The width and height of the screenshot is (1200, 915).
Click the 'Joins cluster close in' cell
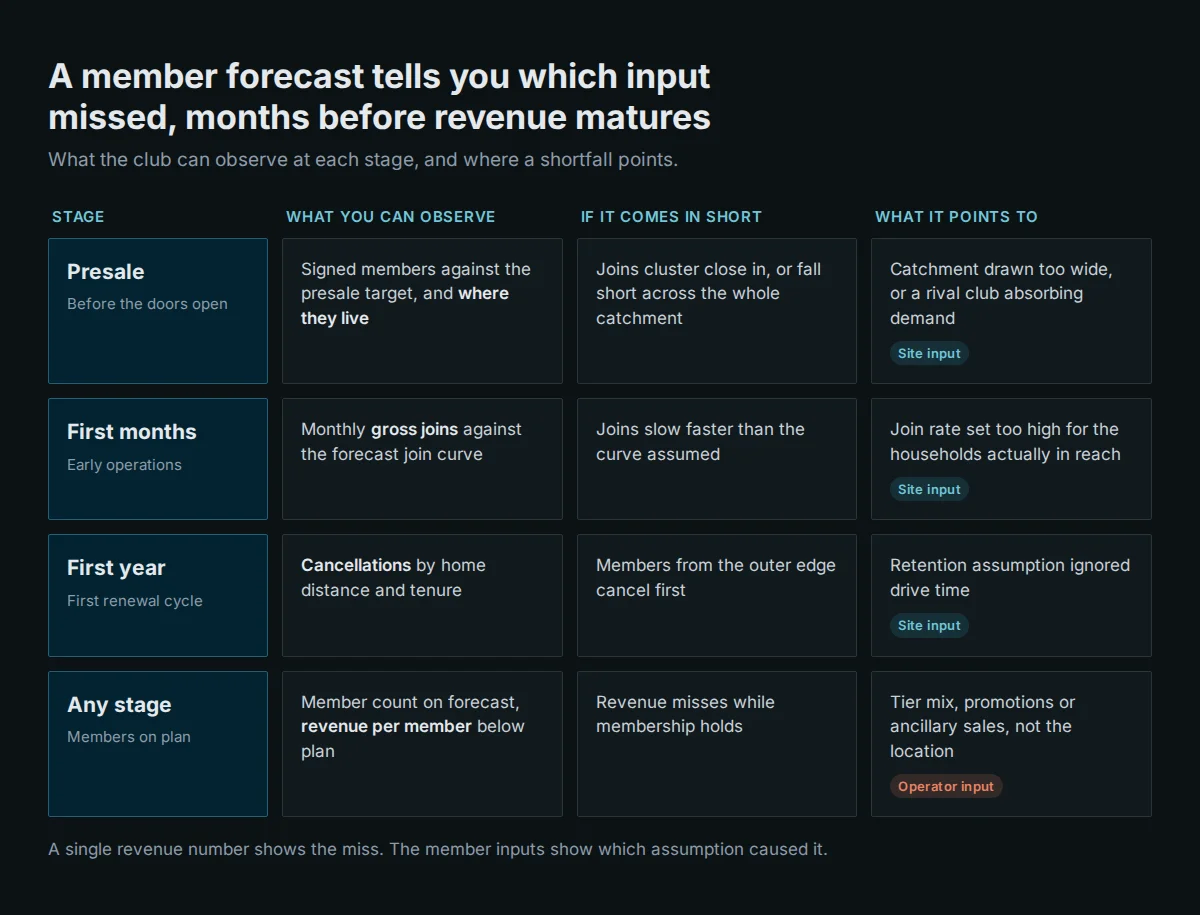tap(717, 311)
